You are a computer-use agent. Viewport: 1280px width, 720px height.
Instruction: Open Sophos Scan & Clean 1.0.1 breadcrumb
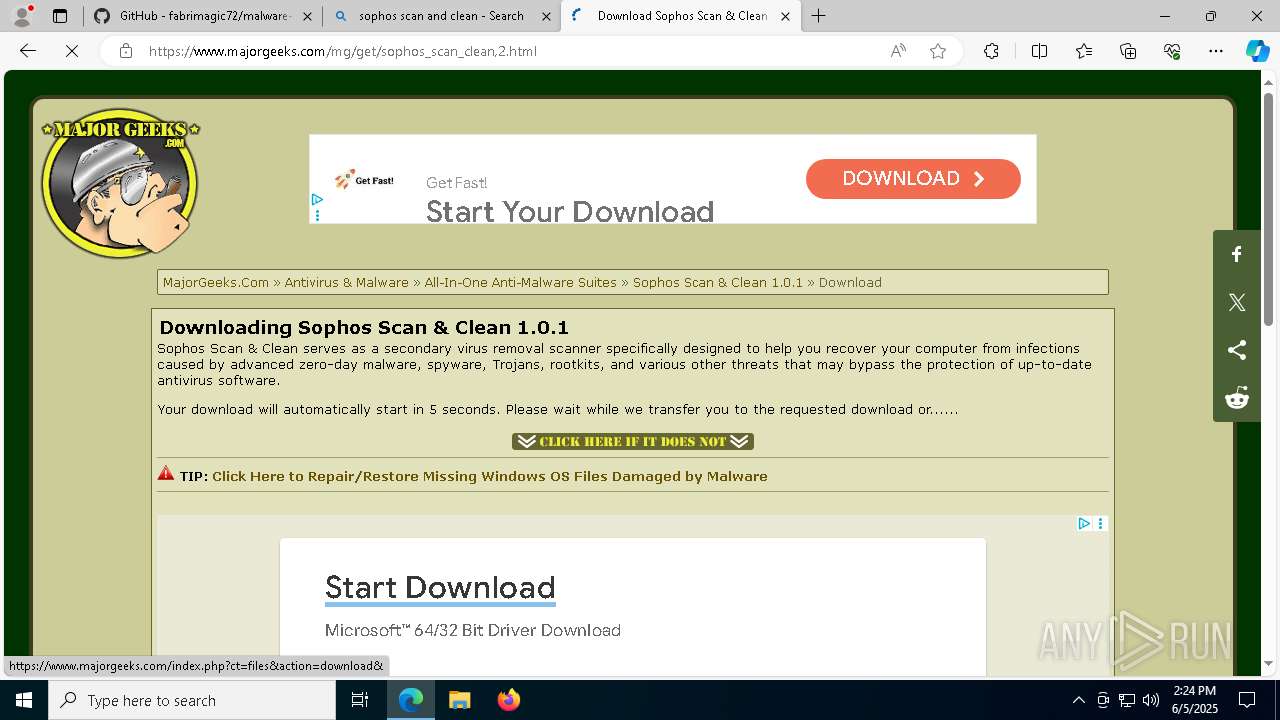click(x=718, y=282)
